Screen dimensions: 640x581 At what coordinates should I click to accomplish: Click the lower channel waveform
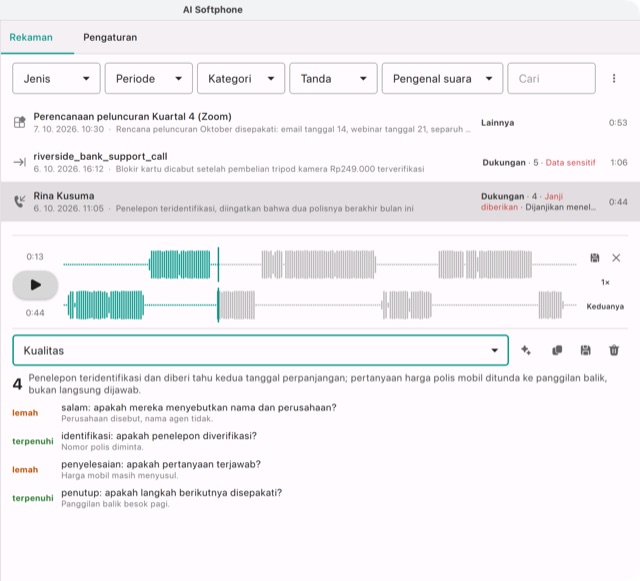point(320,305)
